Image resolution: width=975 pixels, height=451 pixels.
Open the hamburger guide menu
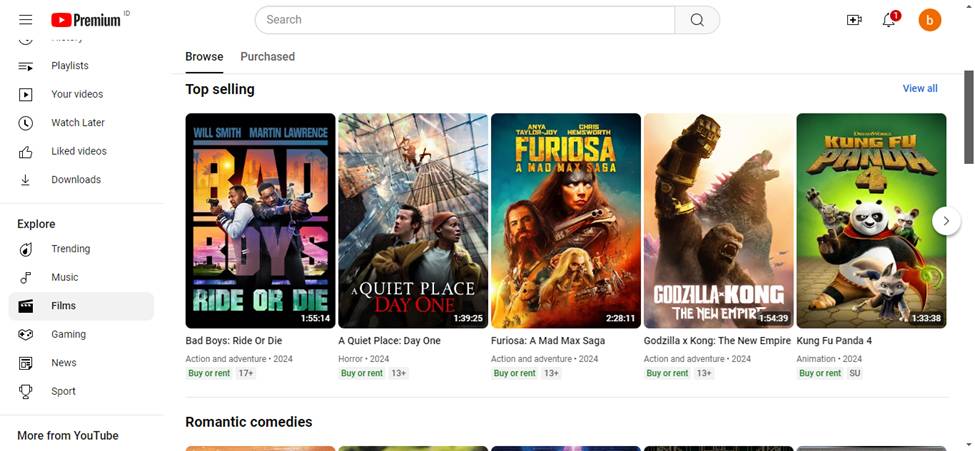(25, 20)
